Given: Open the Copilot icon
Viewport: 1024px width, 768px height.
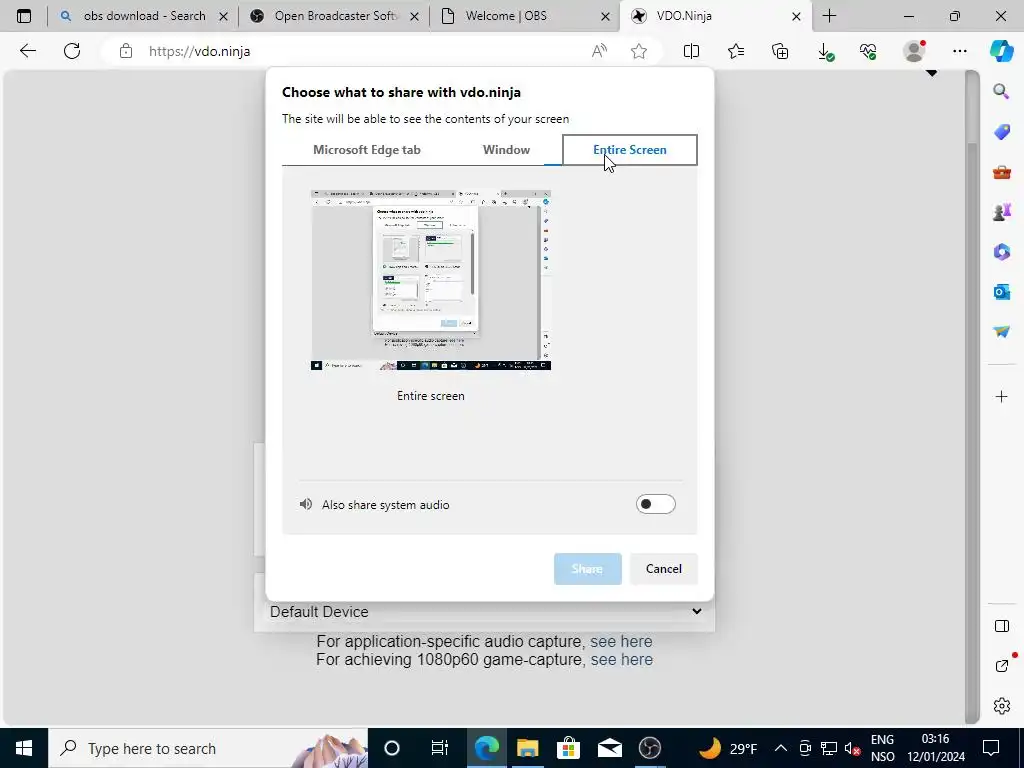Looking at the screenshot, I should 1001,51.
